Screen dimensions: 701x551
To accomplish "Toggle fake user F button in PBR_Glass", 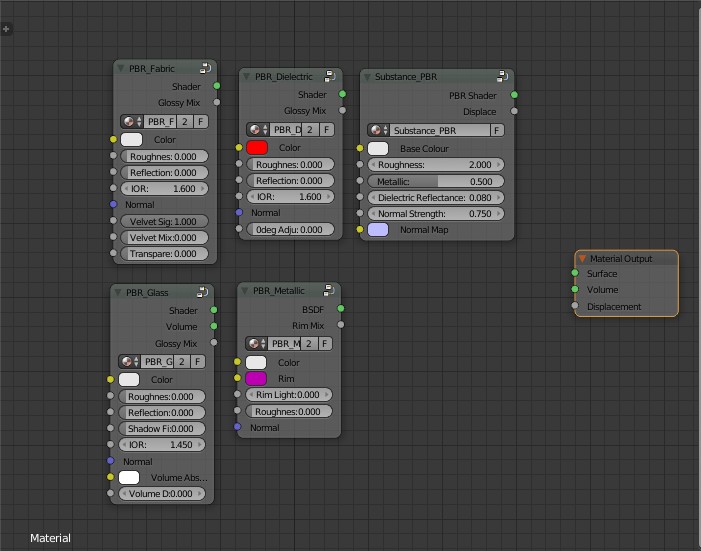I will click(198, 361).
